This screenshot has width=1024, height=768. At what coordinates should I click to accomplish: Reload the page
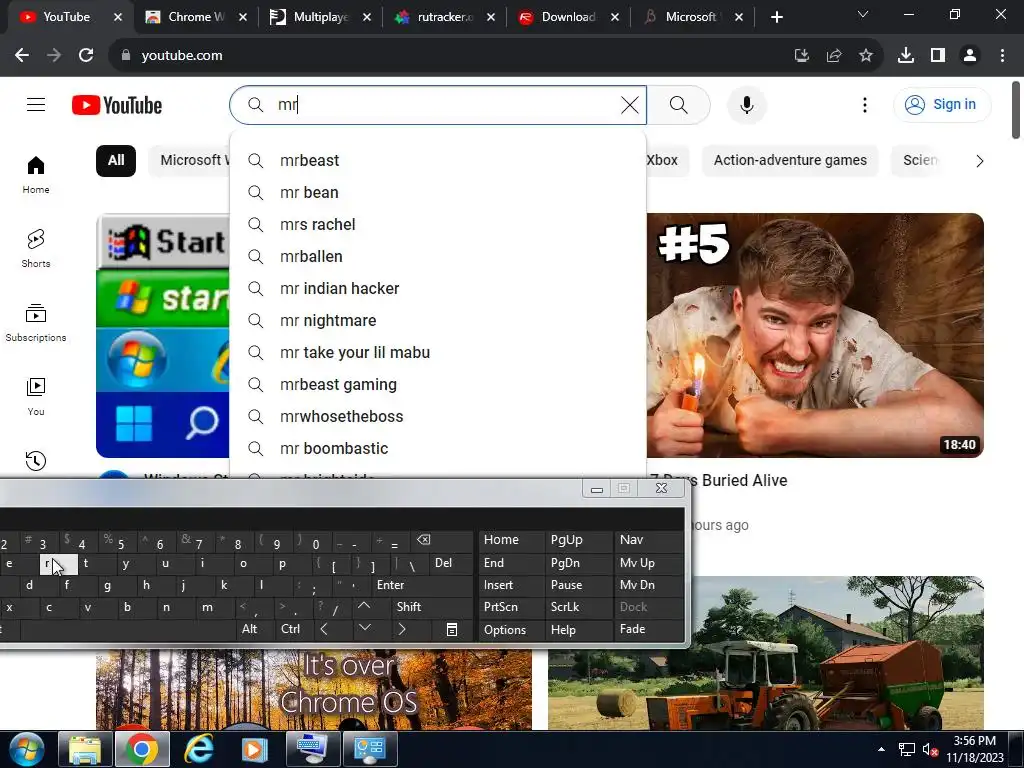point(86,56)
